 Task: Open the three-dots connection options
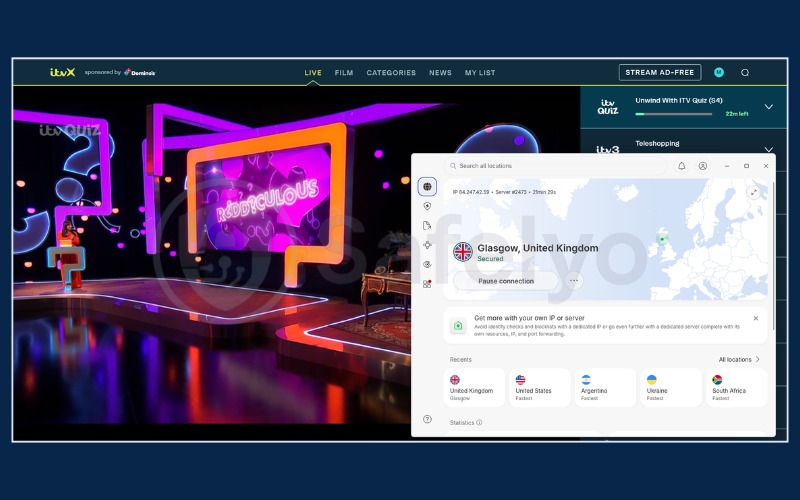(573, 281)
